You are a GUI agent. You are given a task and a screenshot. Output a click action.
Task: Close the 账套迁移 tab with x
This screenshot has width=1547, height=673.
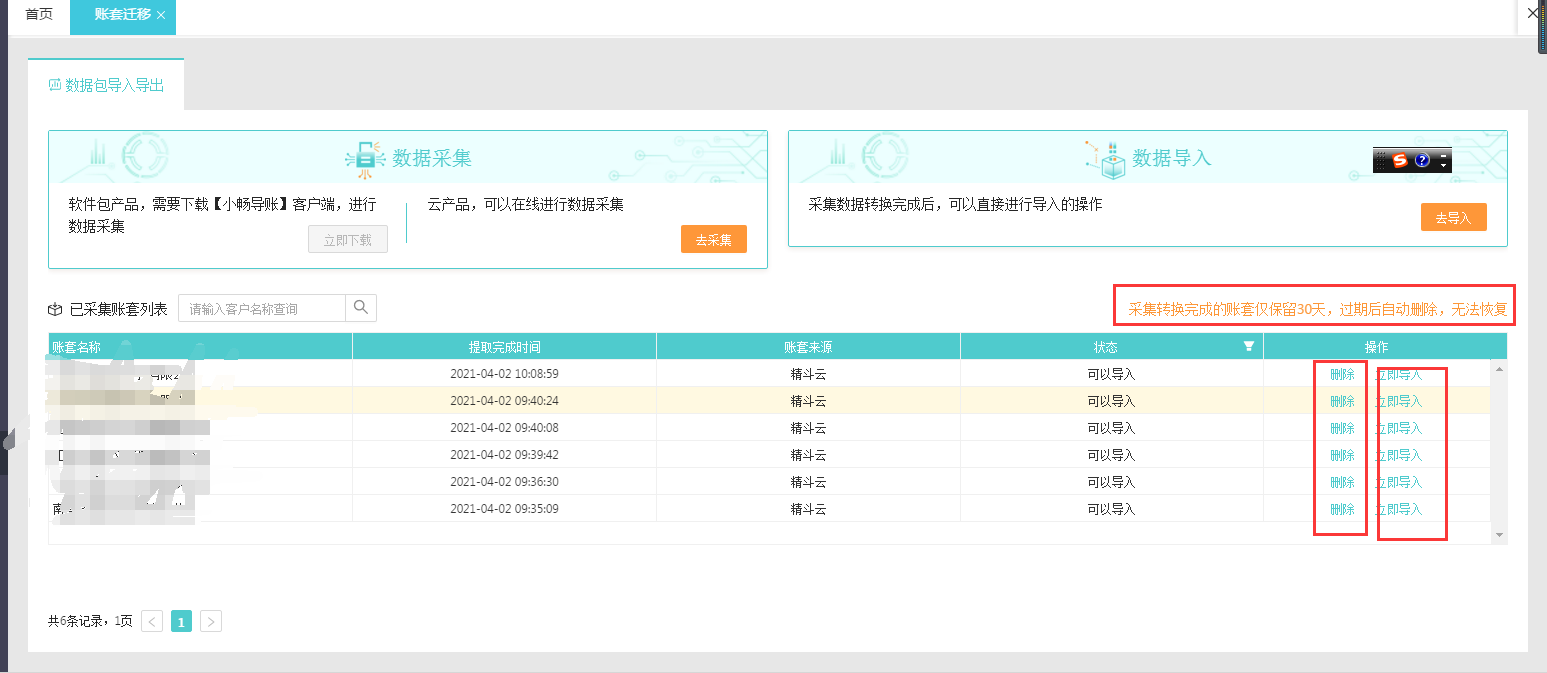coord(161,15)
